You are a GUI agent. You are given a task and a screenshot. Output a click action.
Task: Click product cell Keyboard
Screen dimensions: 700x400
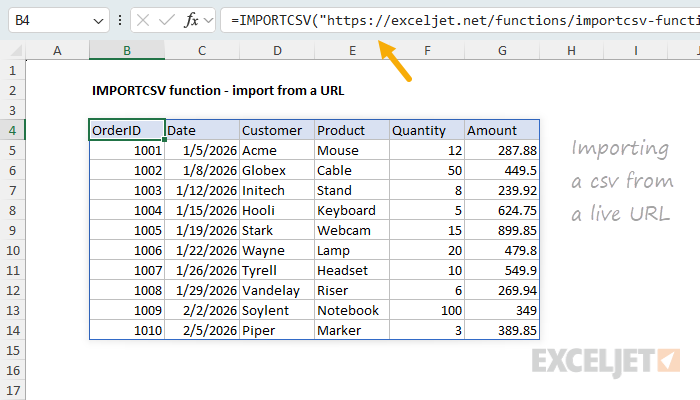pyautogui.click(x=352, y=210)
